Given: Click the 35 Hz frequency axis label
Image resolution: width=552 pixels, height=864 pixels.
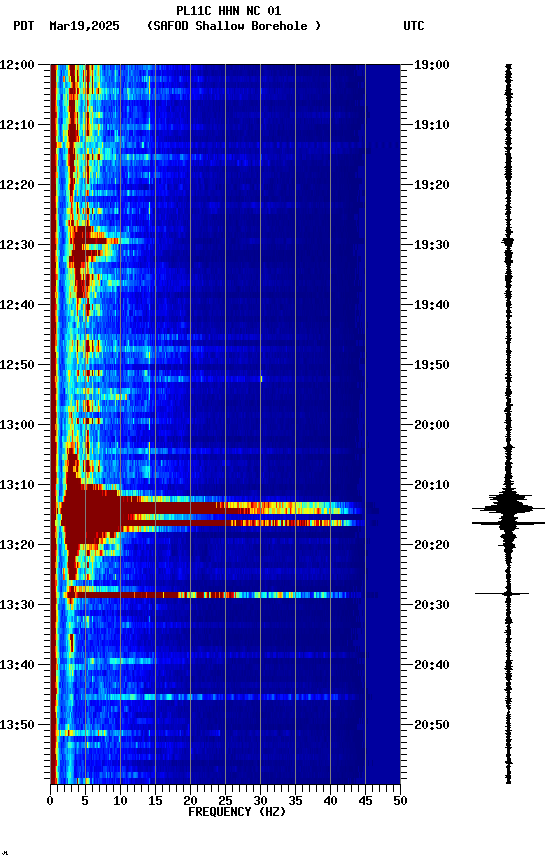Looking at the screenshot, I should point(295,802).
